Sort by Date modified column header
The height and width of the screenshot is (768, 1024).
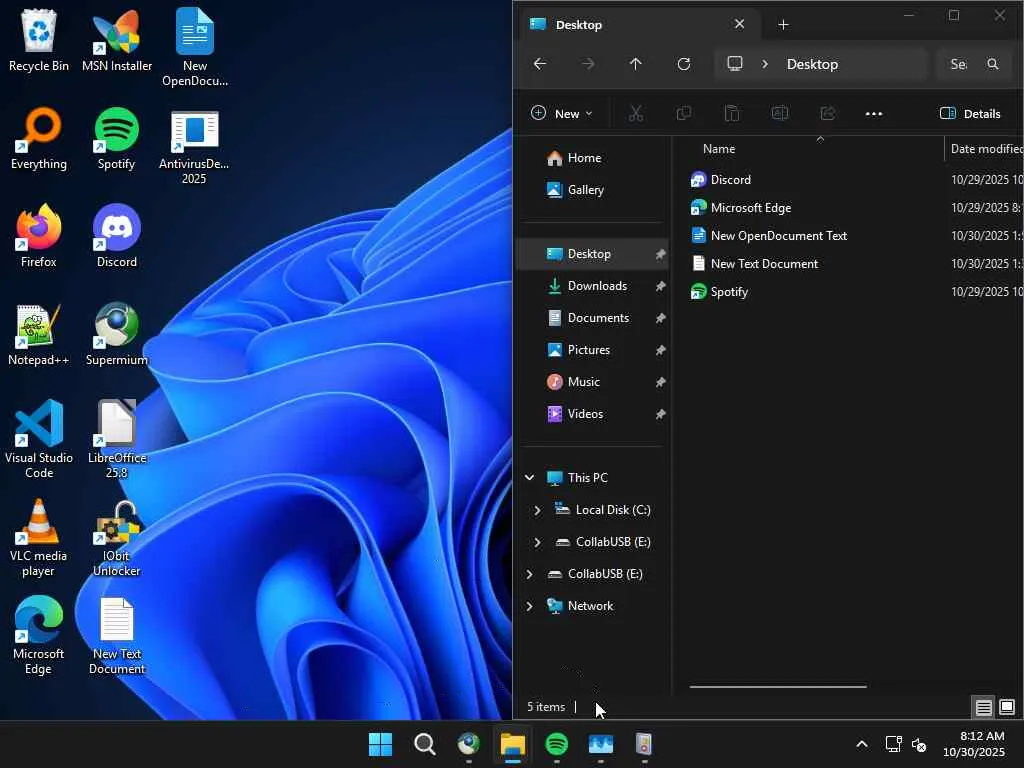click(985, 149)
